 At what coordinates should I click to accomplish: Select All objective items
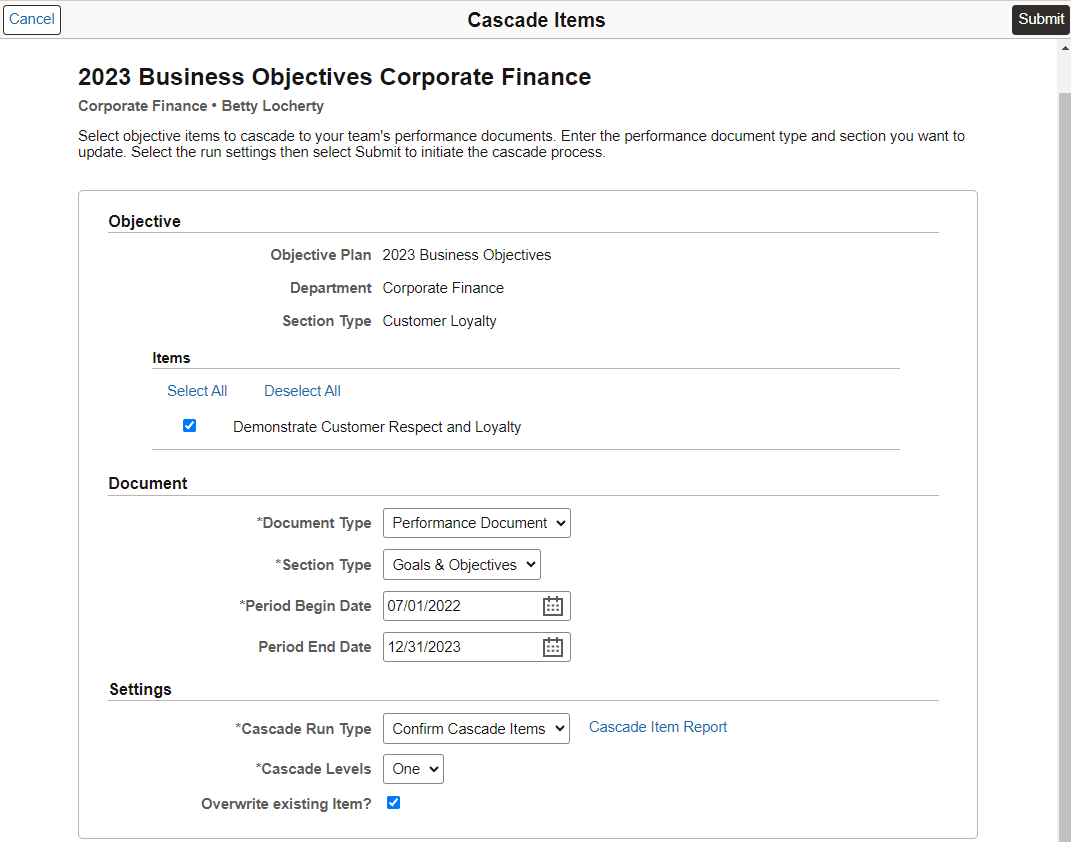[x=196, y=390]
